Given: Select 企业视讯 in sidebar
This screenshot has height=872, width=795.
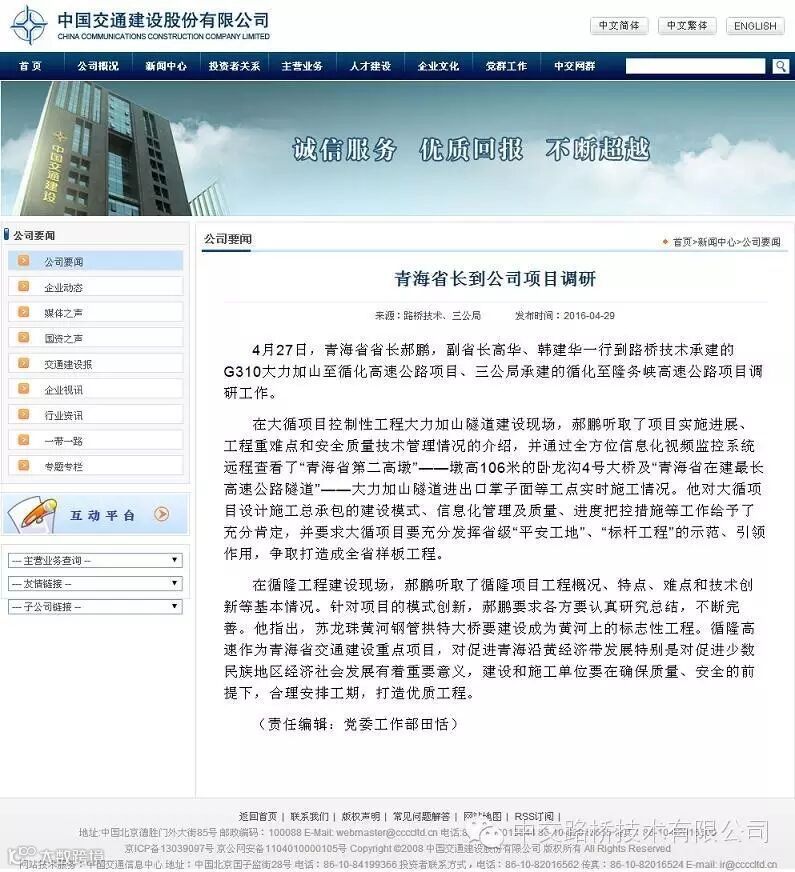Looking at the screenshot, I should (x=95, y=389).
